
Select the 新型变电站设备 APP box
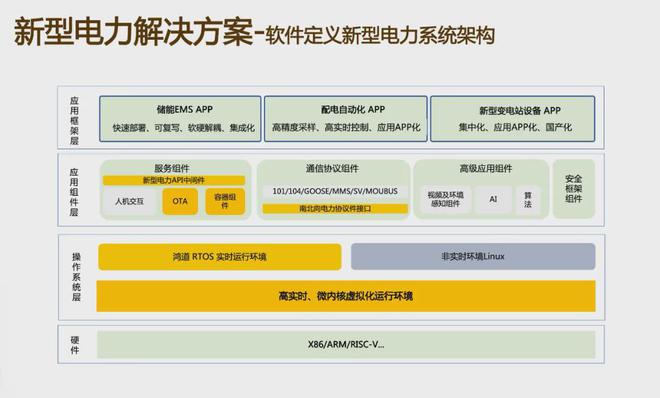pyautogui.click(x=512, y=119)
